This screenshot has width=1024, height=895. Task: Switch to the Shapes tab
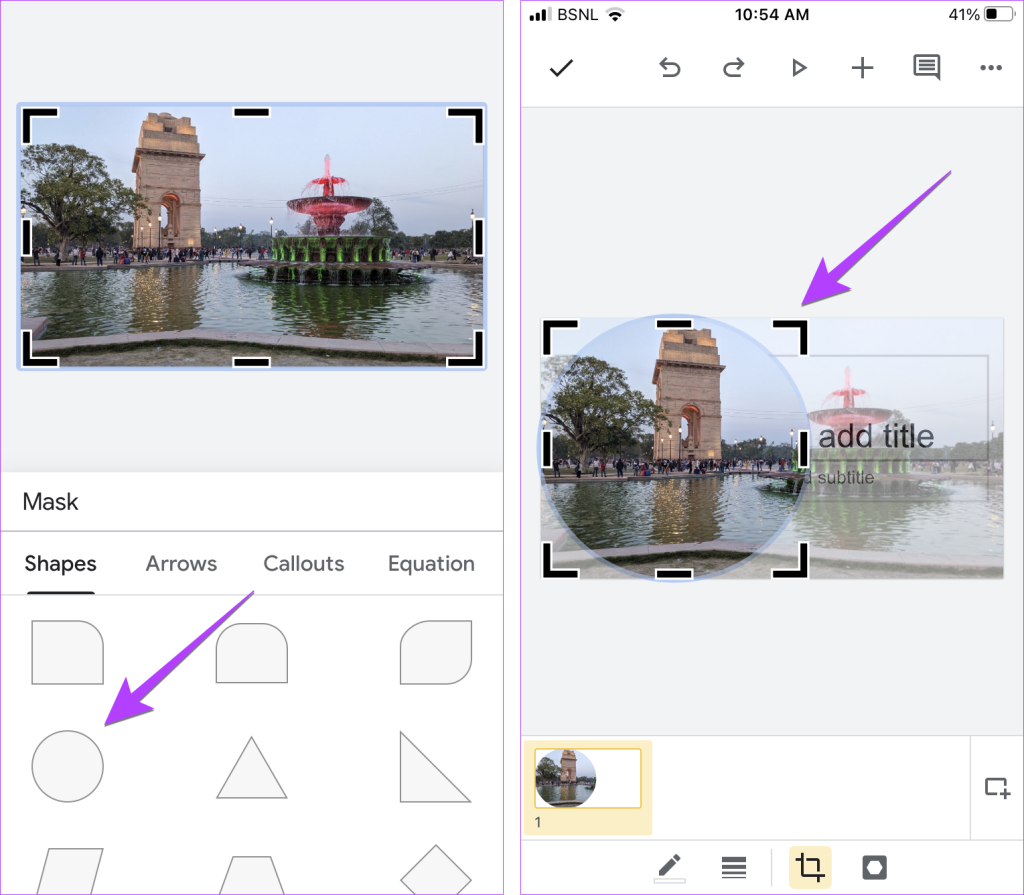(x=60, y=564)
